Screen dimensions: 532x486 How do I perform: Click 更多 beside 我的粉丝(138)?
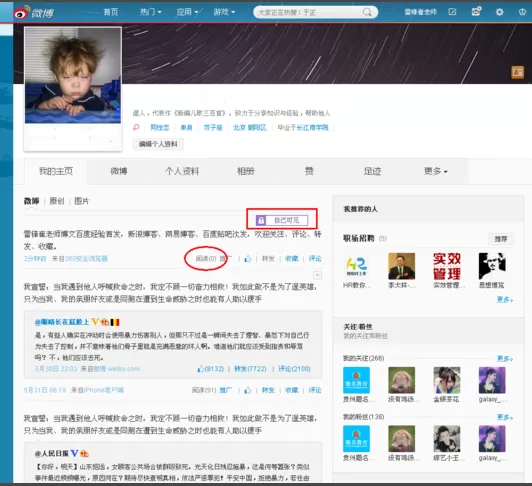tap(505, 417)
